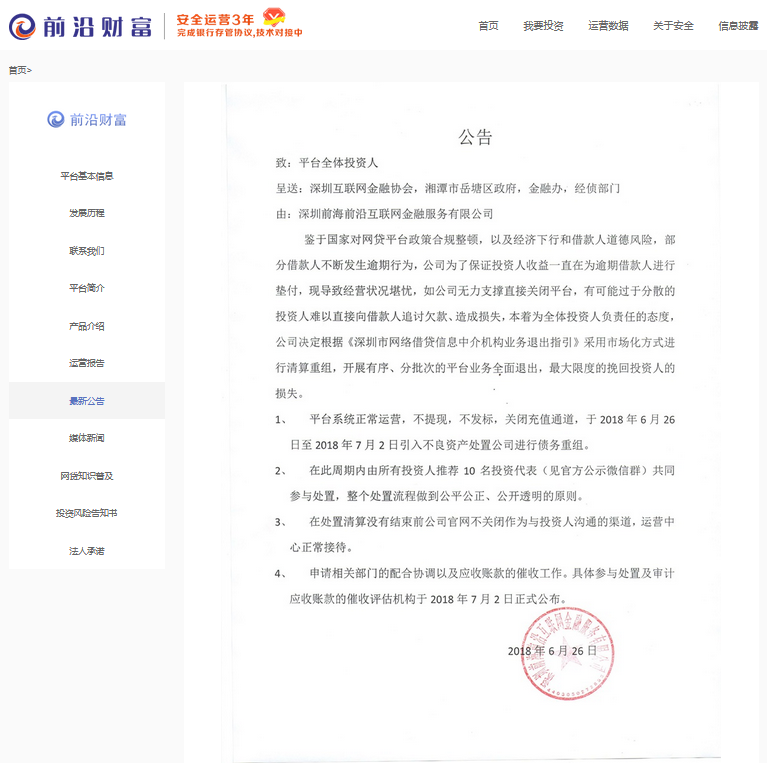This screenshot has width=767, height=763.
Task: Open 关于安全 navigation item
Action: (x=673, y=26)
